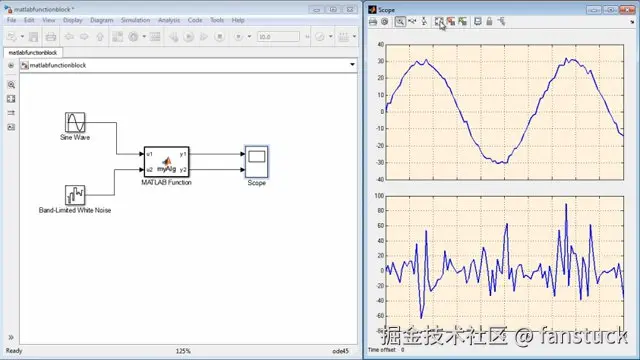The width and height of the screenshot is (640, 360).
Task: Click the Step Back button
Action: pyautogui.click(x=173, y=37)
